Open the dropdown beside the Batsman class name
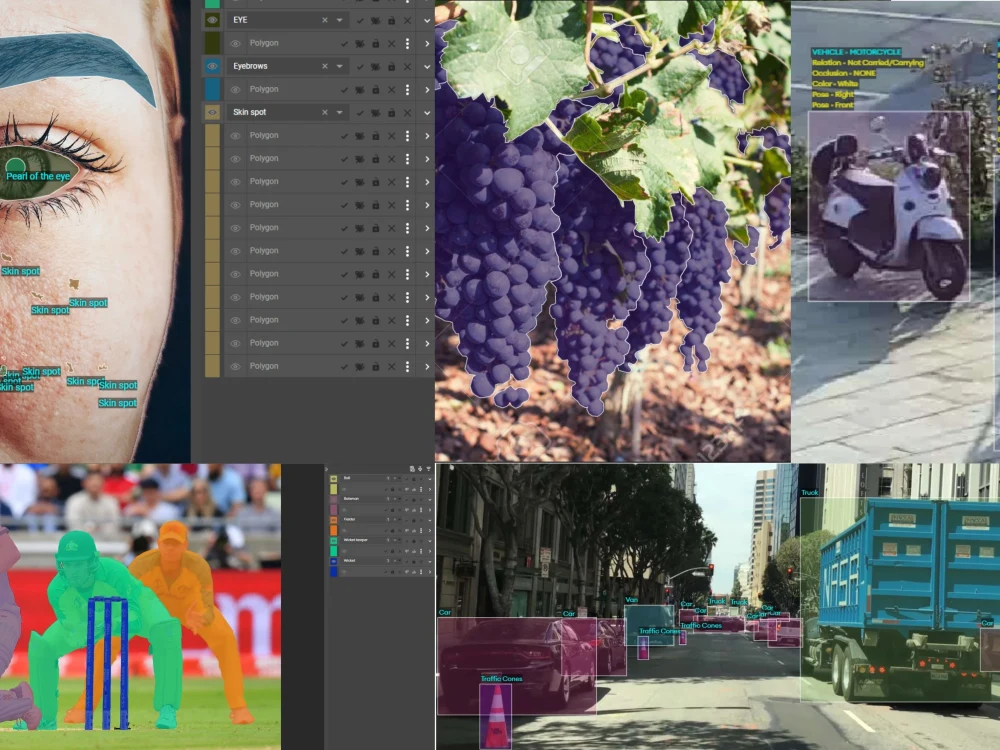The width and height of the screenshot is (1000, 750). point(399,499)
